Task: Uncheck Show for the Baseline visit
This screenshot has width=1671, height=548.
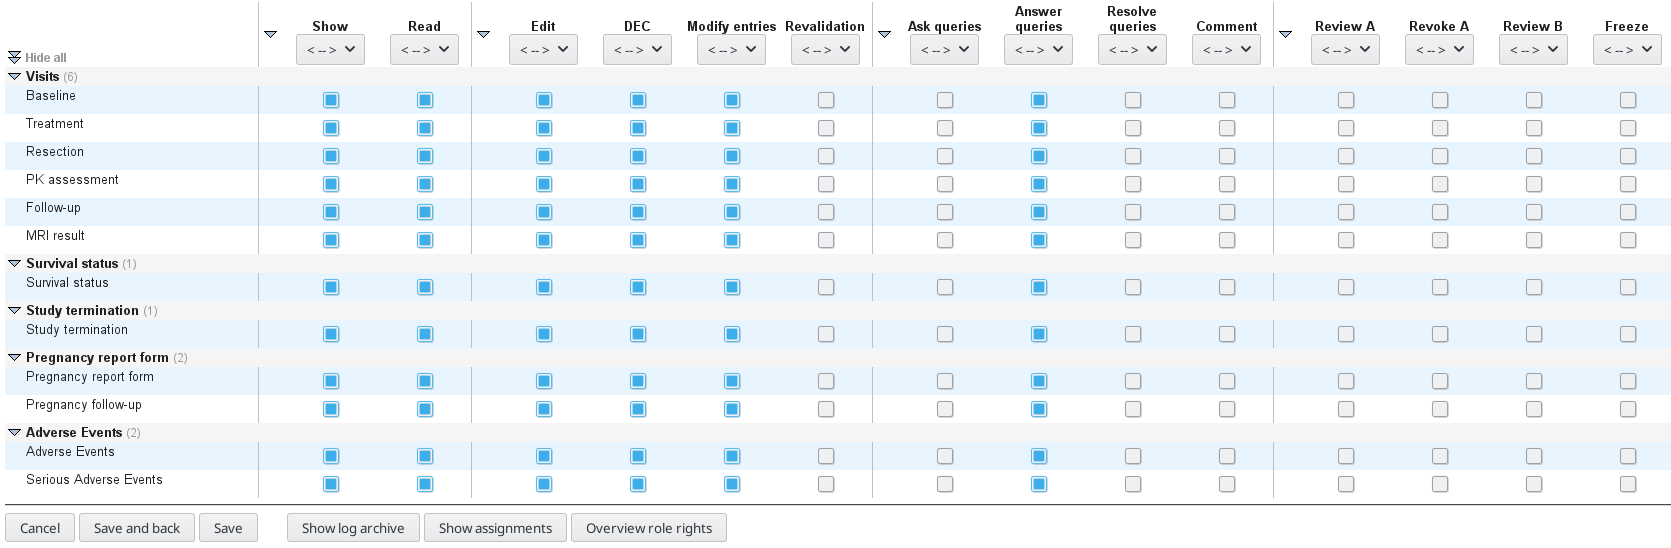Action: [331, 100]
